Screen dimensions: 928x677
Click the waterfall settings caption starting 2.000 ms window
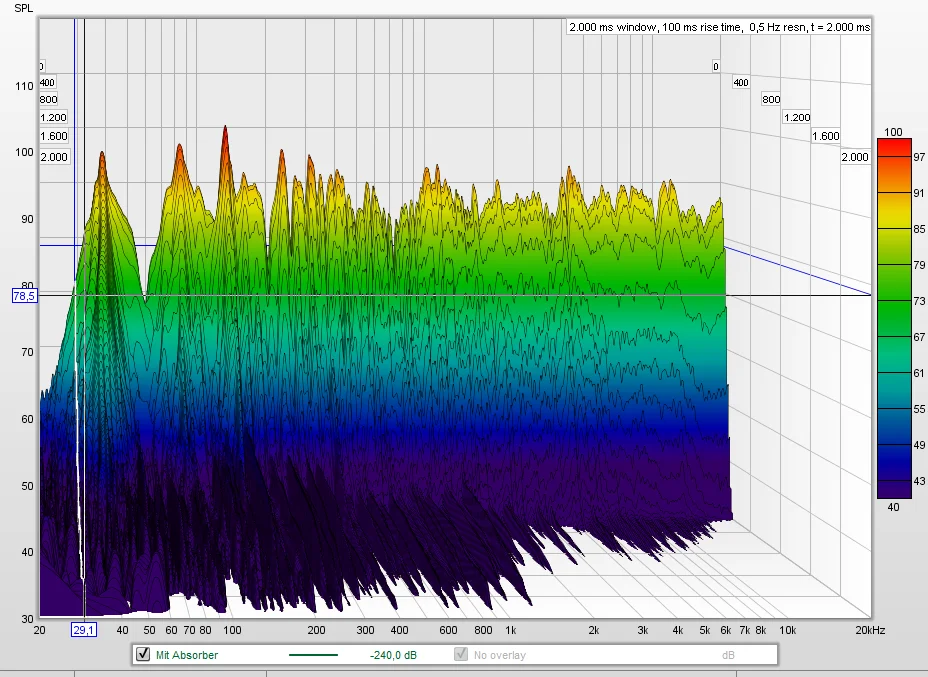click(719, 27)
